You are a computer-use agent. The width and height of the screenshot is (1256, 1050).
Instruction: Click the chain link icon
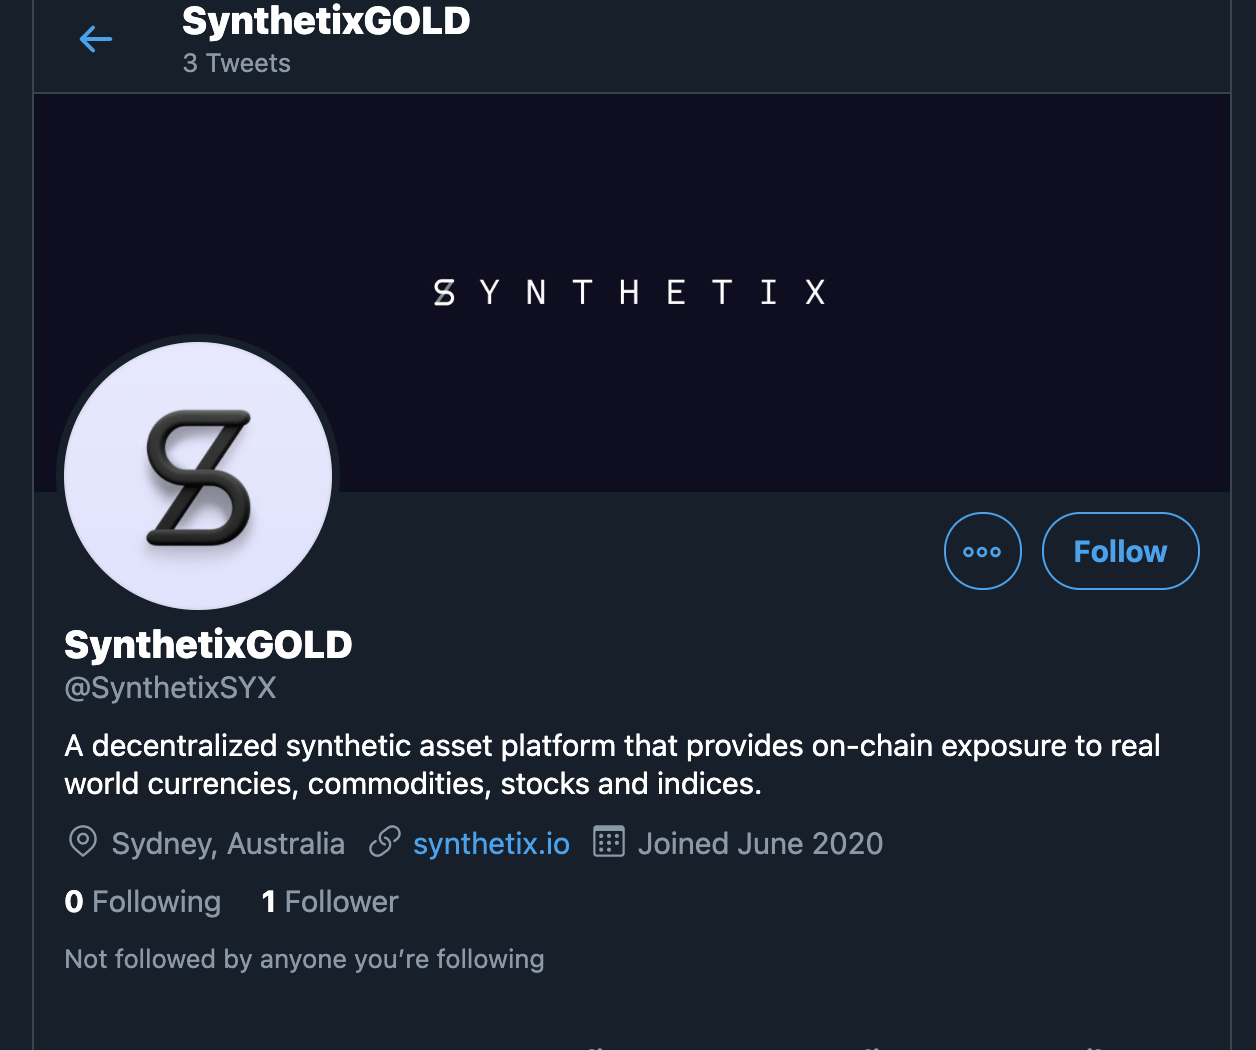tap(385, 842)
